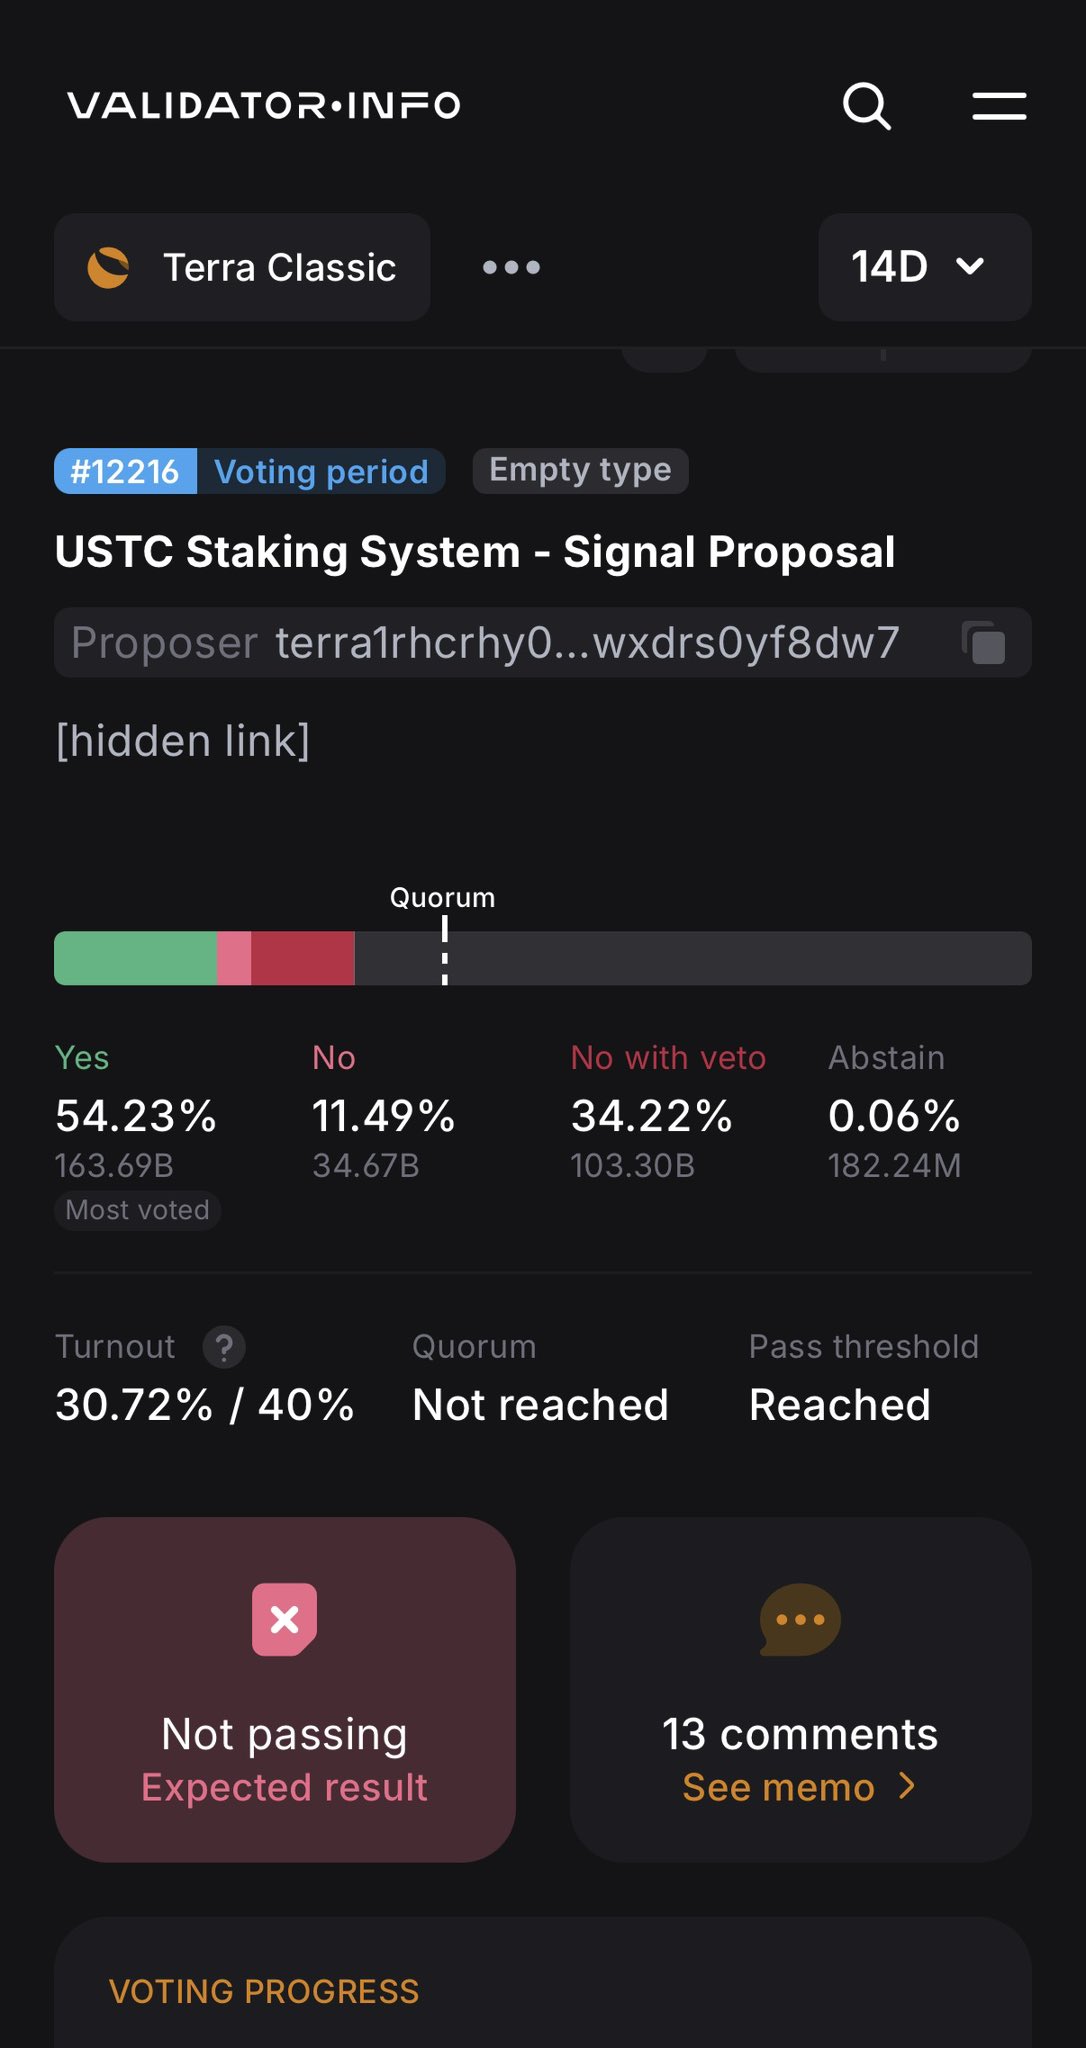Click the Terra Classic network logo
The width and height of the screenshot is (1086, 2048).
tap(108, 268)
